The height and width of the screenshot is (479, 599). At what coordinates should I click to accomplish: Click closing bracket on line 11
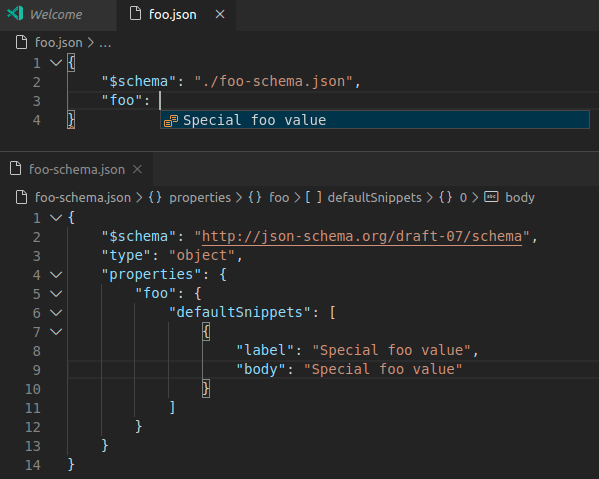coord(172,408)
